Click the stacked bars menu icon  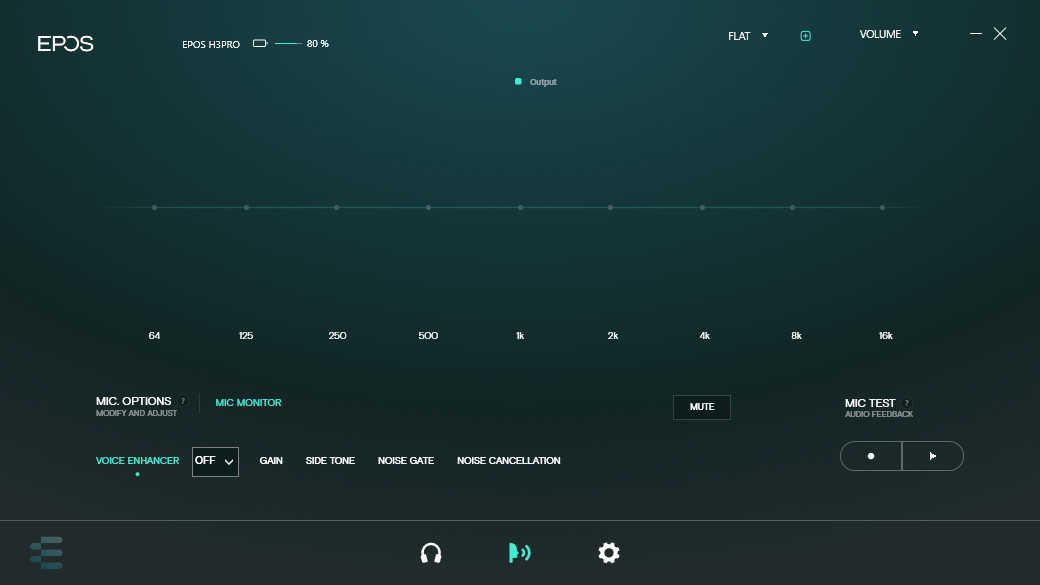(x=46, y=552)
